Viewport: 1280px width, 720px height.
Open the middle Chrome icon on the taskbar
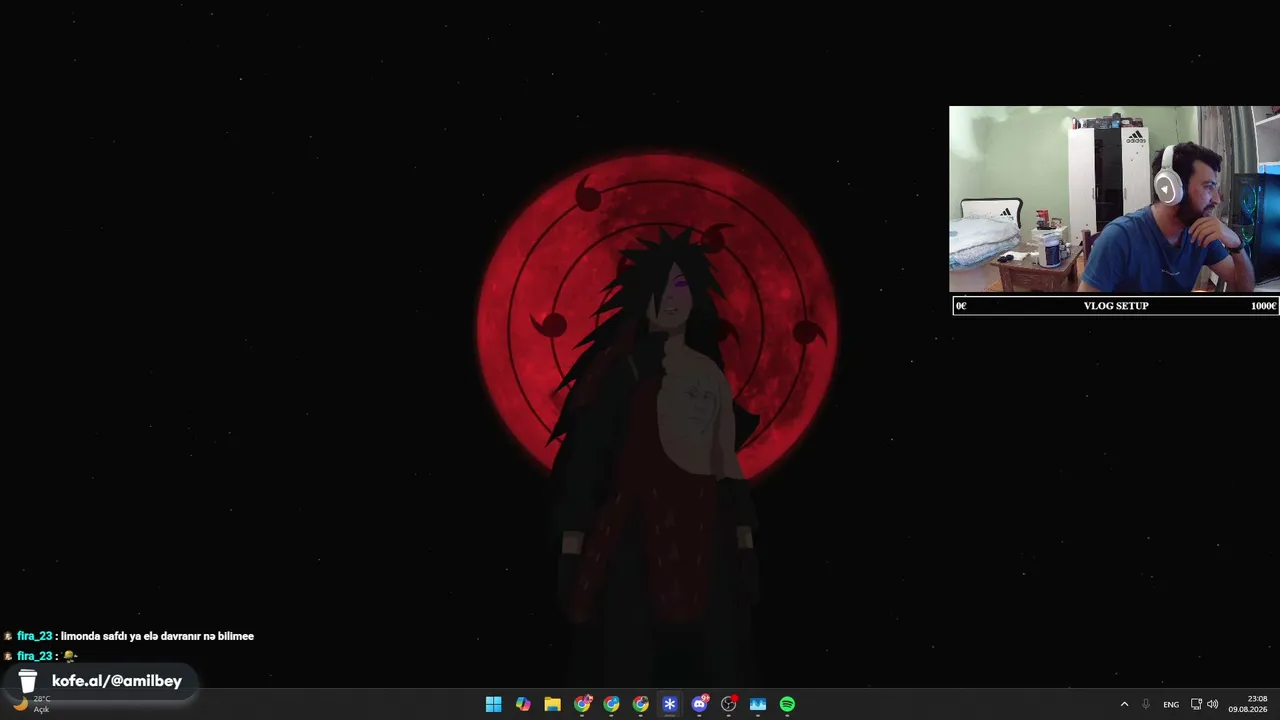coord(611,704)
